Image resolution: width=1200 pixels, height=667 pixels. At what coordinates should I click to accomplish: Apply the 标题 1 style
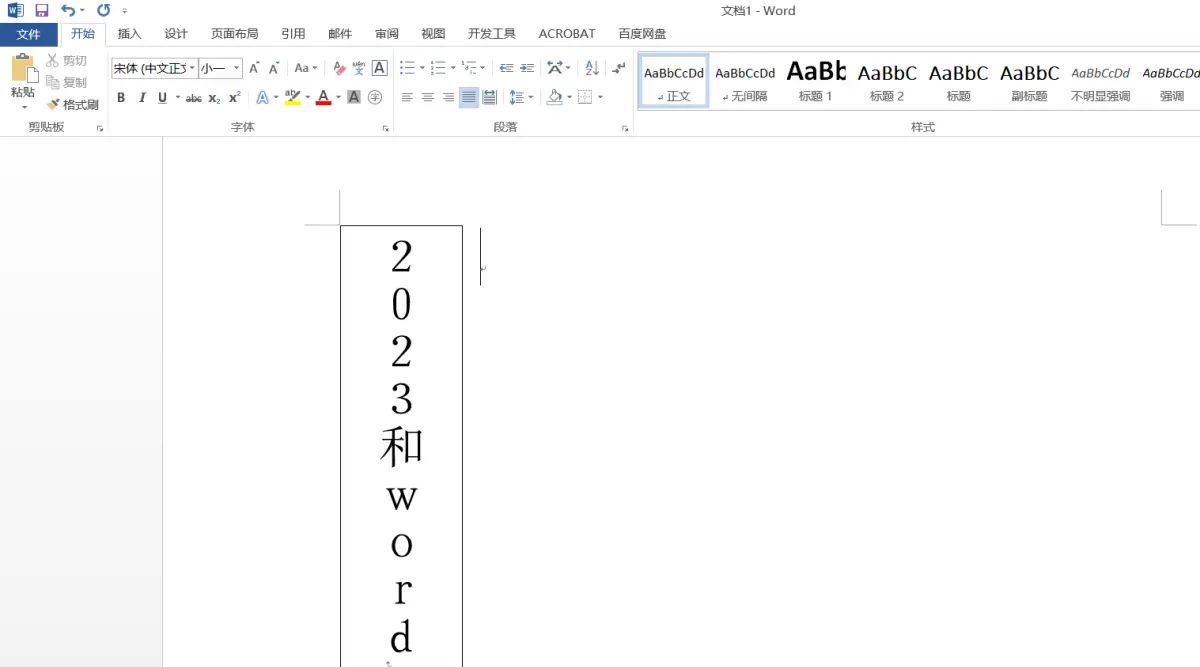pyautogui.click(x=816, y=80)
